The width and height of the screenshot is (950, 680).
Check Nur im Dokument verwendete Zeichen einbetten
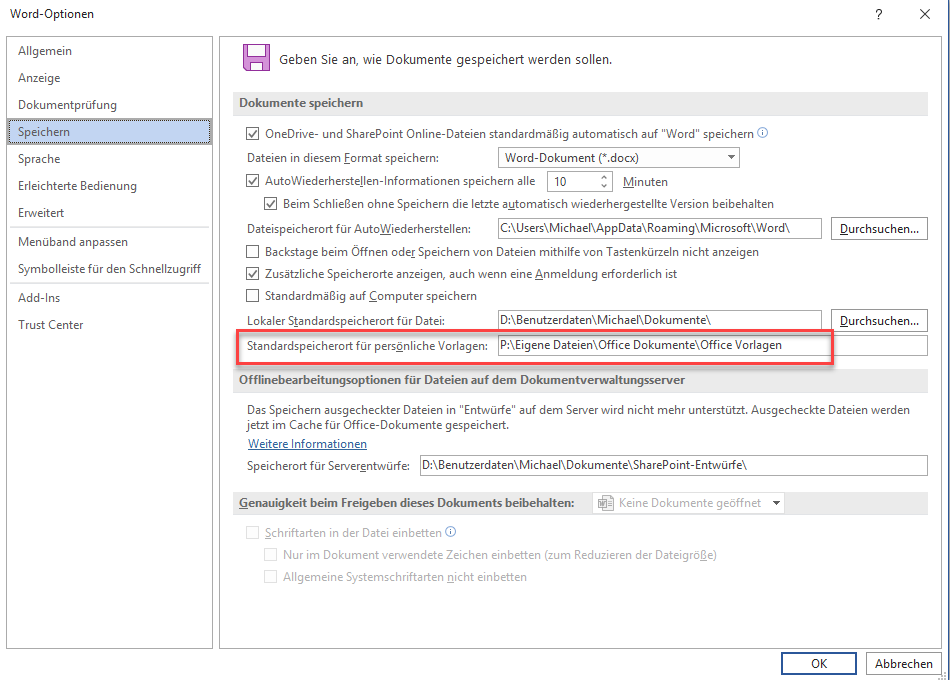[270, 555]
